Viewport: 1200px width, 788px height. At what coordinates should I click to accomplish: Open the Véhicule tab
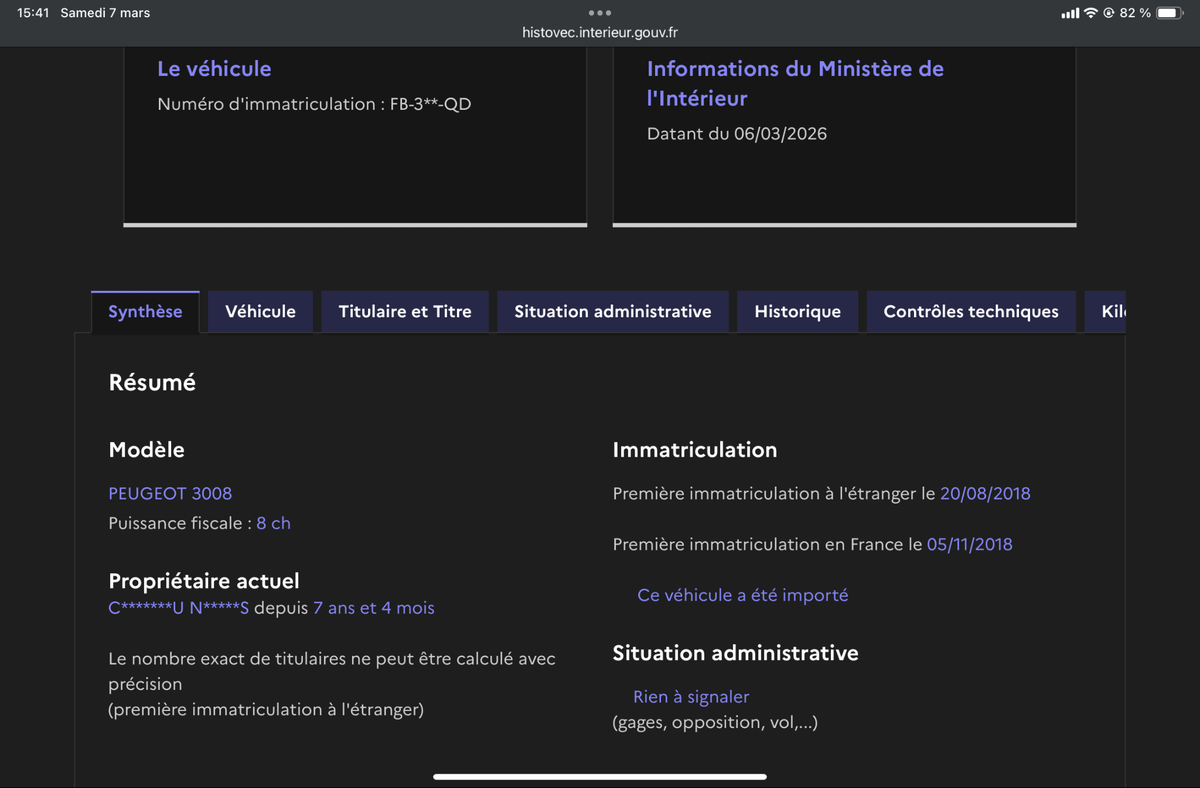(x=260, y=312)
